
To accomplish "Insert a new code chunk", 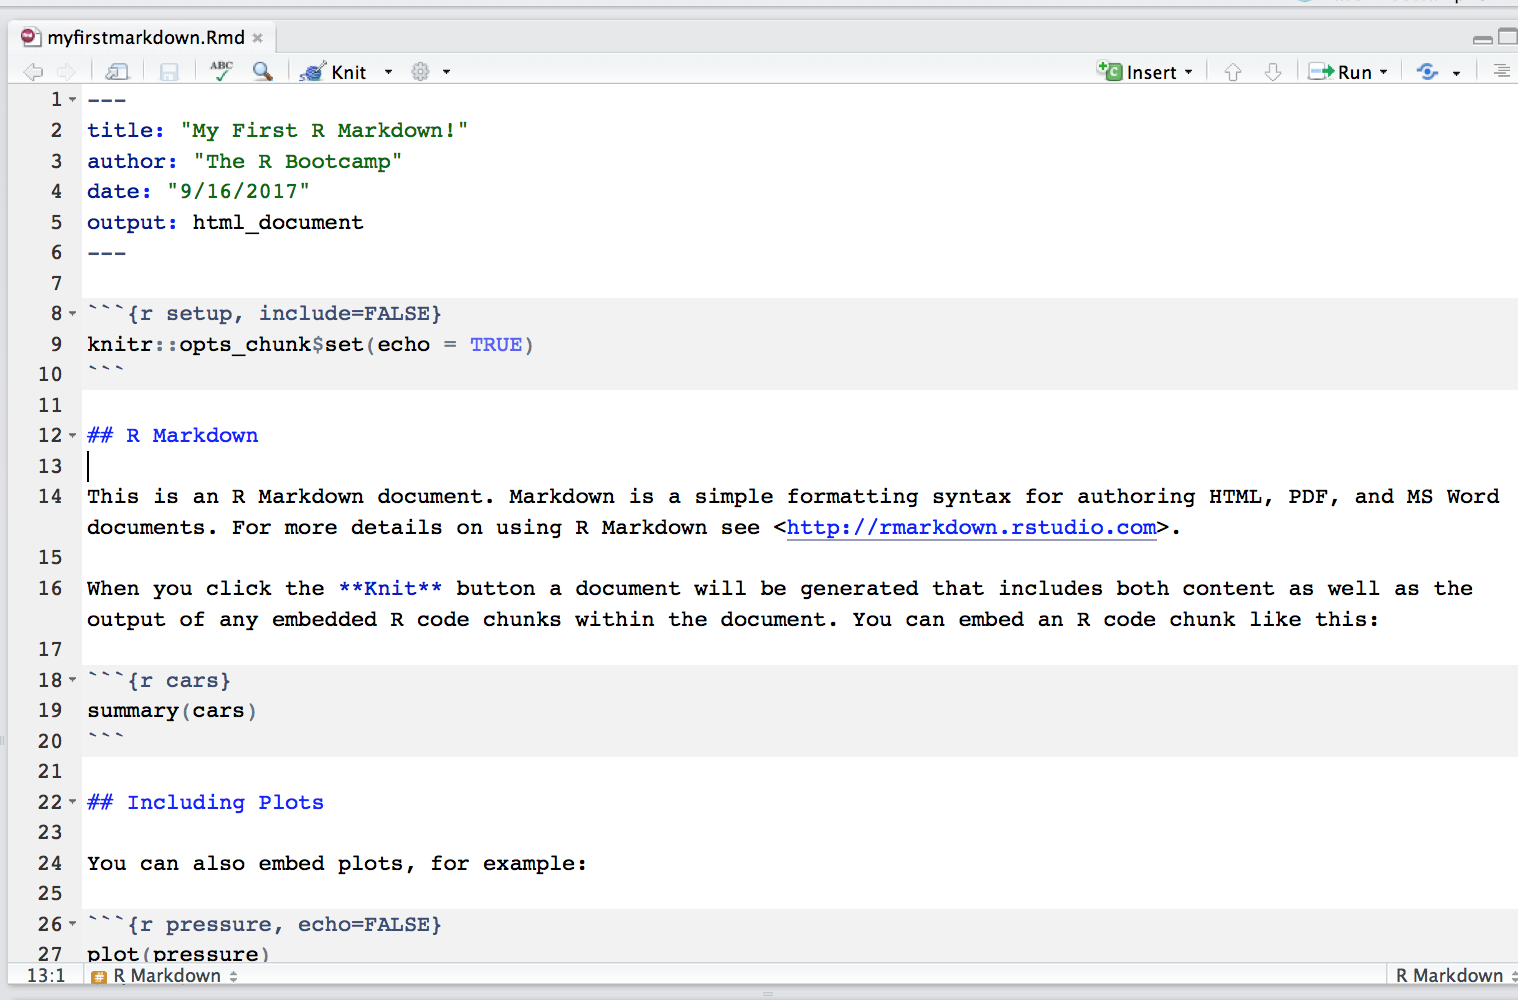I will click(1137, 72).
